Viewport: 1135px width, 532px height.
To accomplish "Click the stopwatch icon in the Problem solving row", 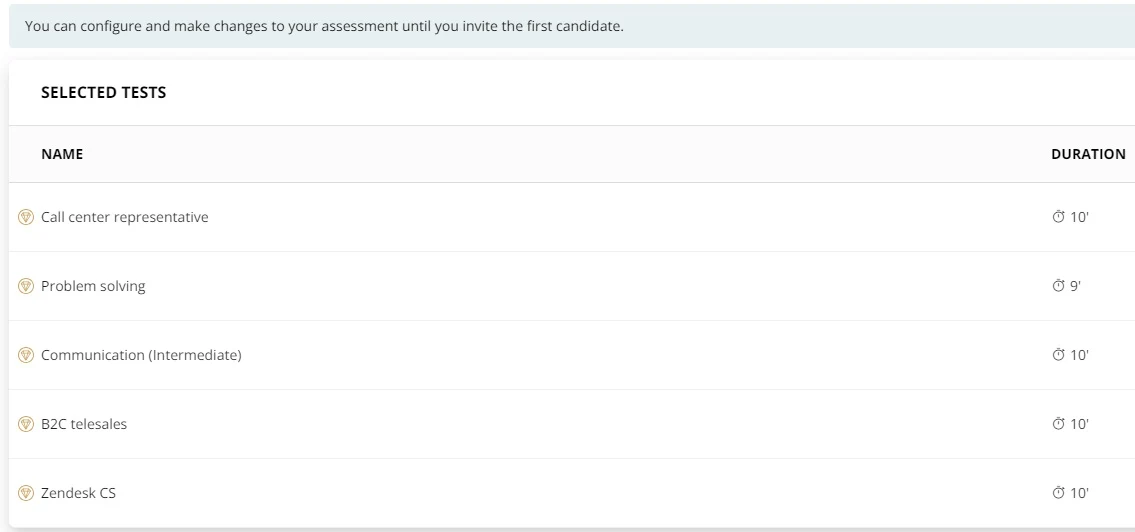I will (1058, 285).
